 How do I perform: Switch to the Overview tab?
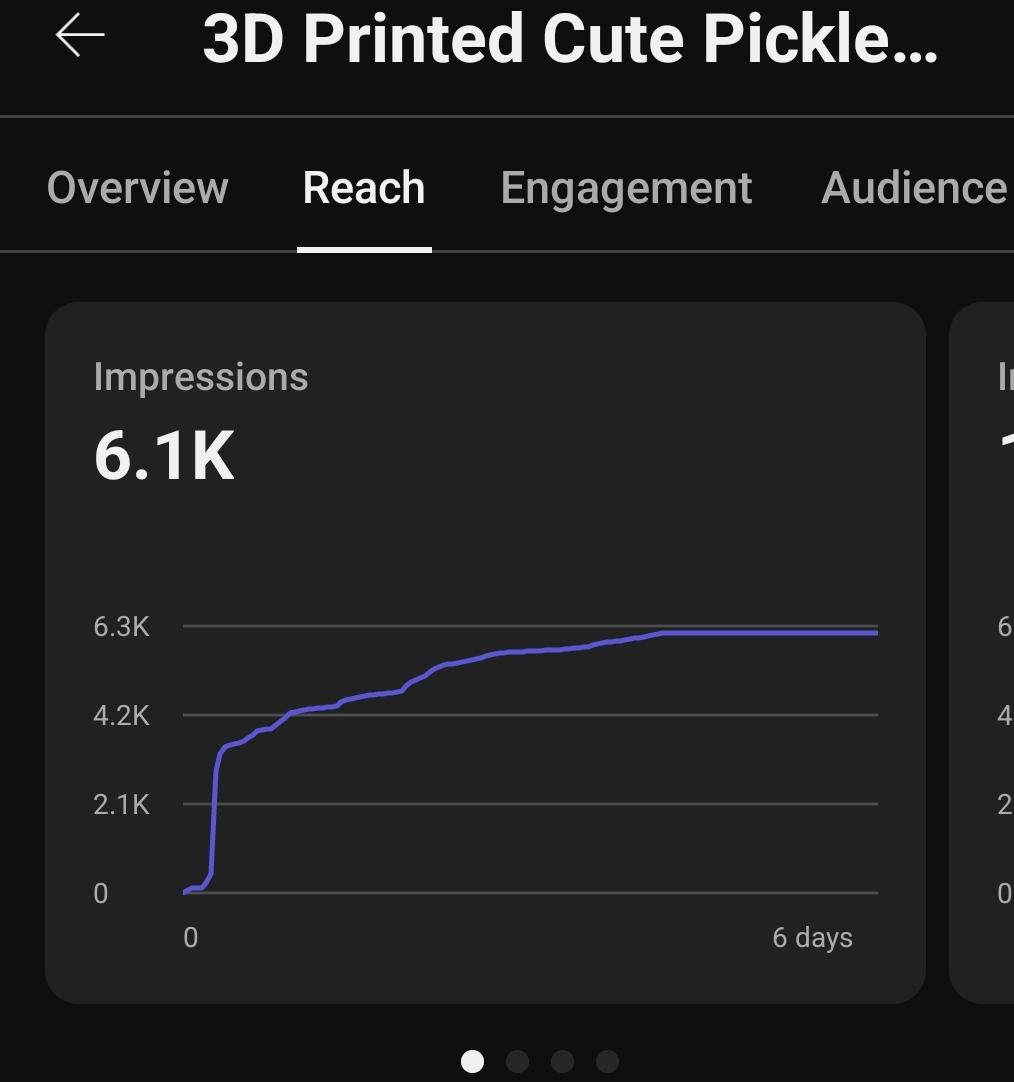point(137,187)
